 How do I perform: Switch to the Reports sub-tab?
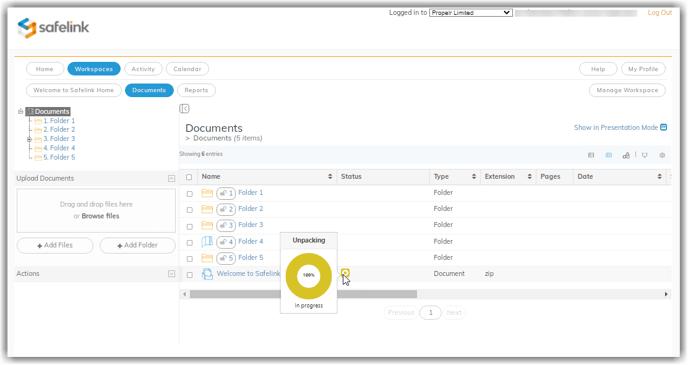[196, 90]
